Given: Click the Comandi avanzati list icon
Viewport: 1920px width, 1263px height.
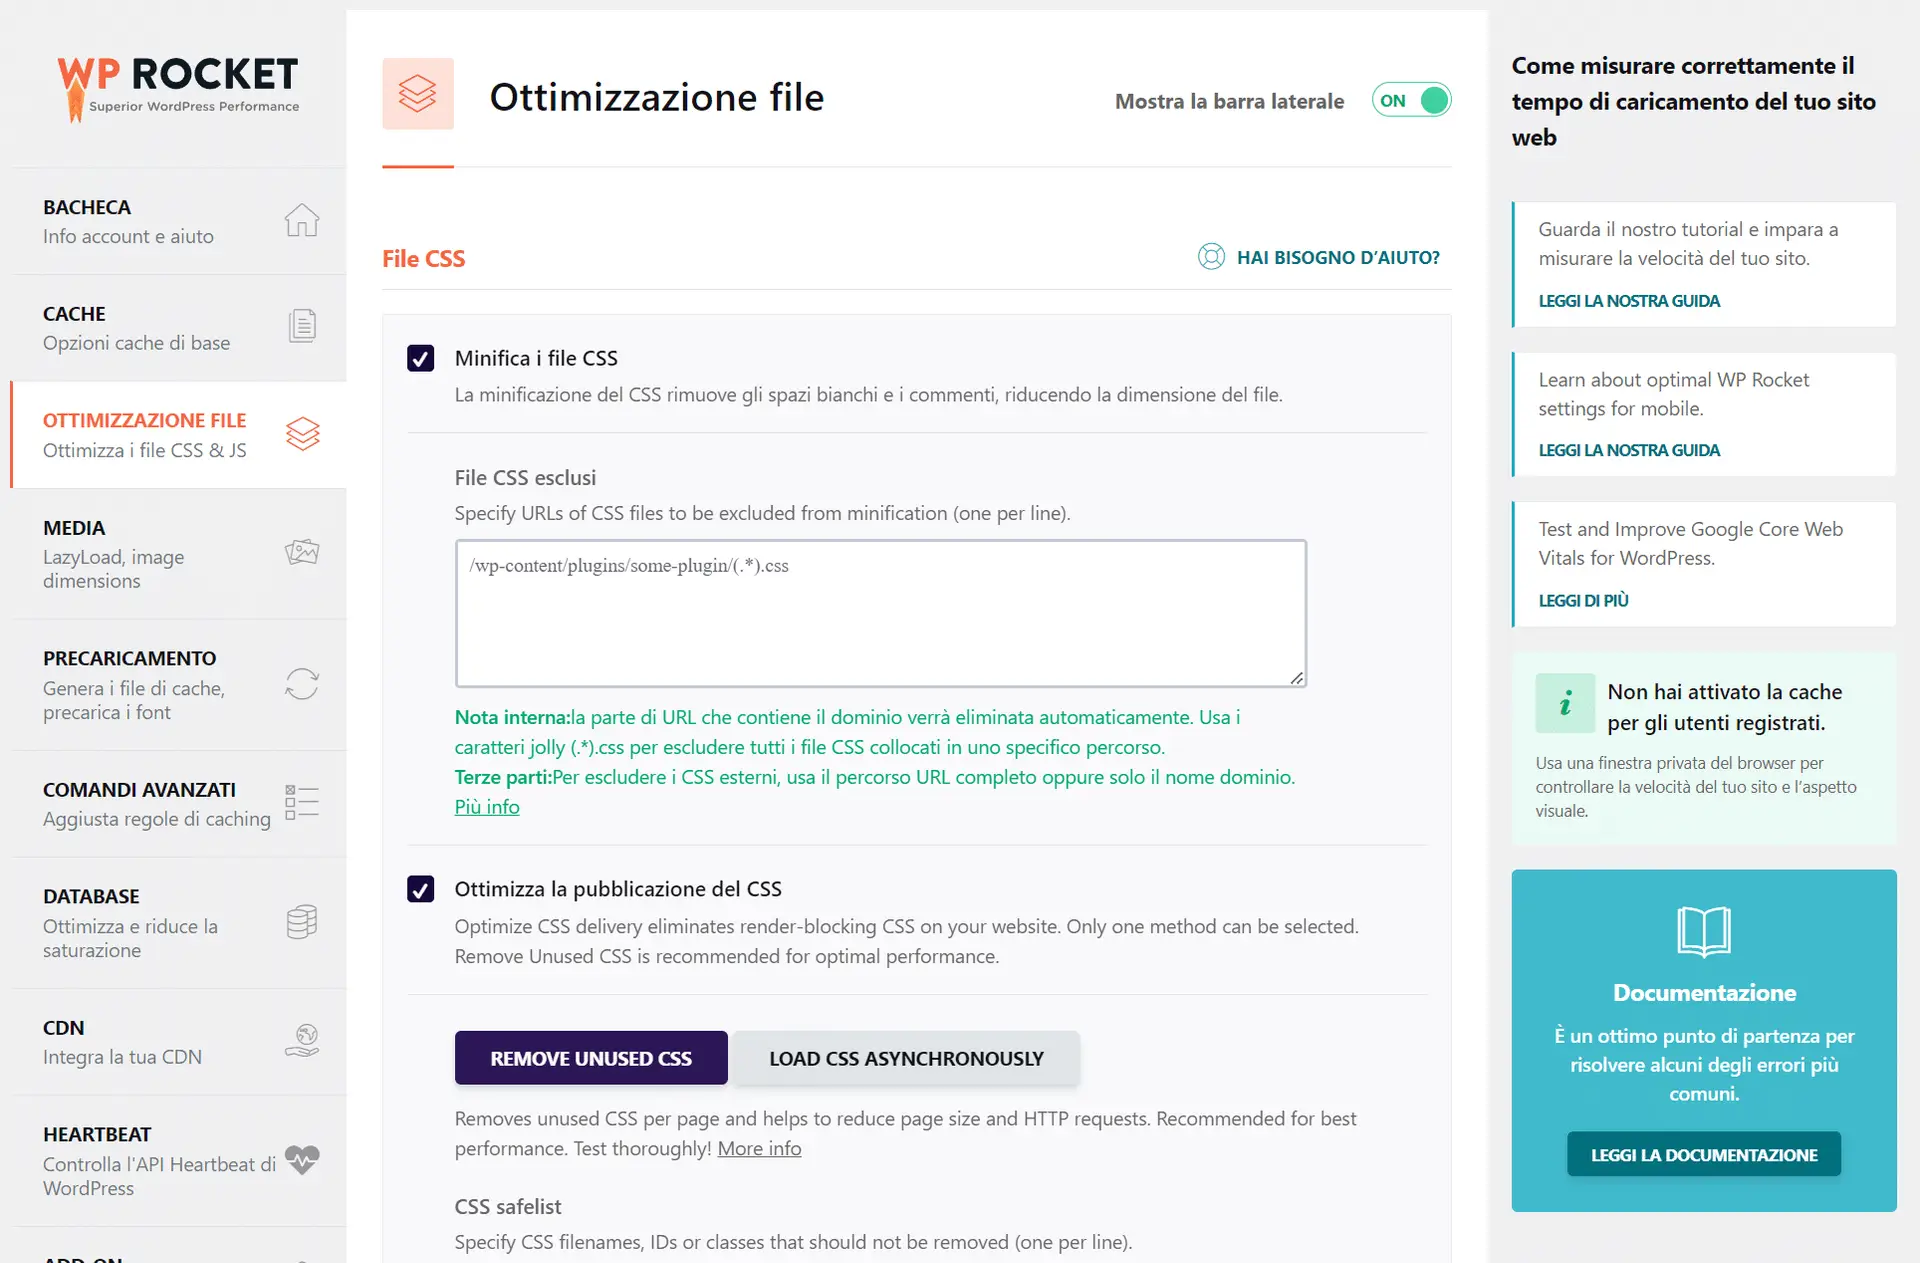Looking at the screenshot, I should click(301, 803).
